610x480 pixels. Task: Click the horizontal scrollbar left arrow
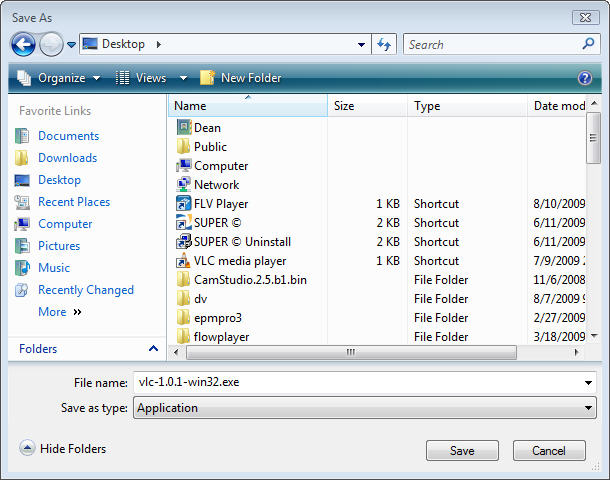click(x=176, y=352)
